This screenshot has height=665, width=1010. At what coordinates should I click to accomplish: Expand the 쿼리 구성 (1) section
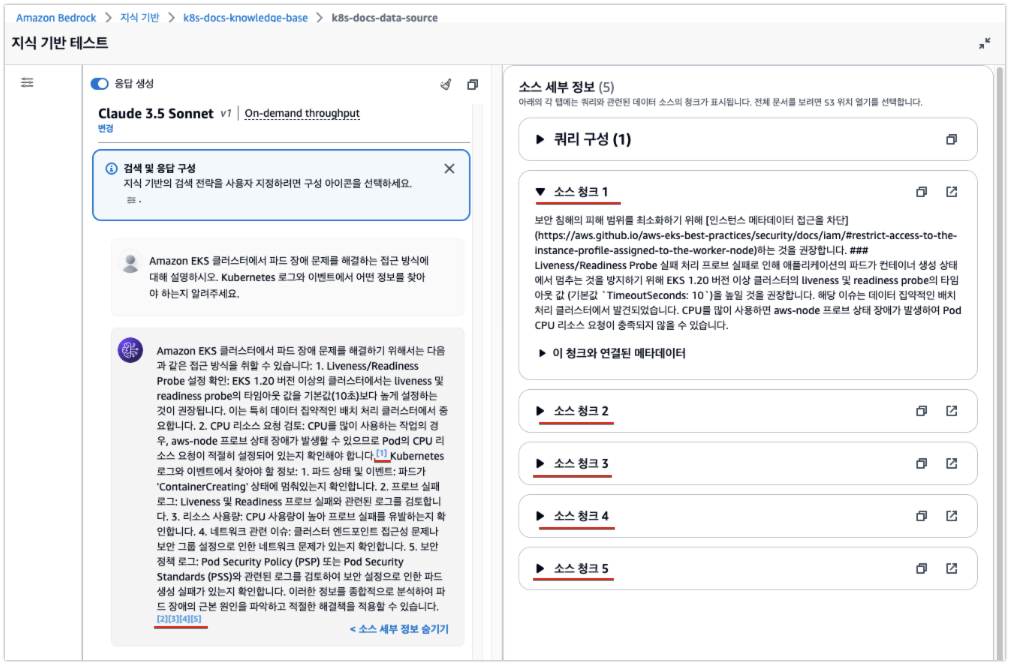point(540,139)
